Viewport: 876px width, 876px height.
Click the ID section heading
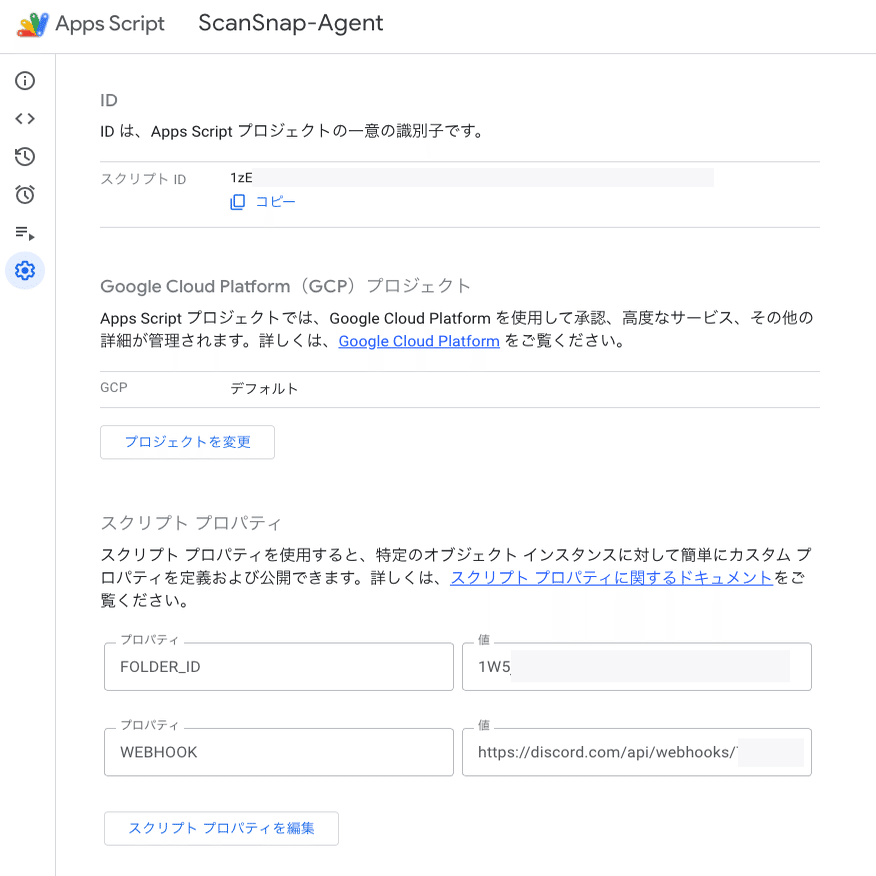109,101
